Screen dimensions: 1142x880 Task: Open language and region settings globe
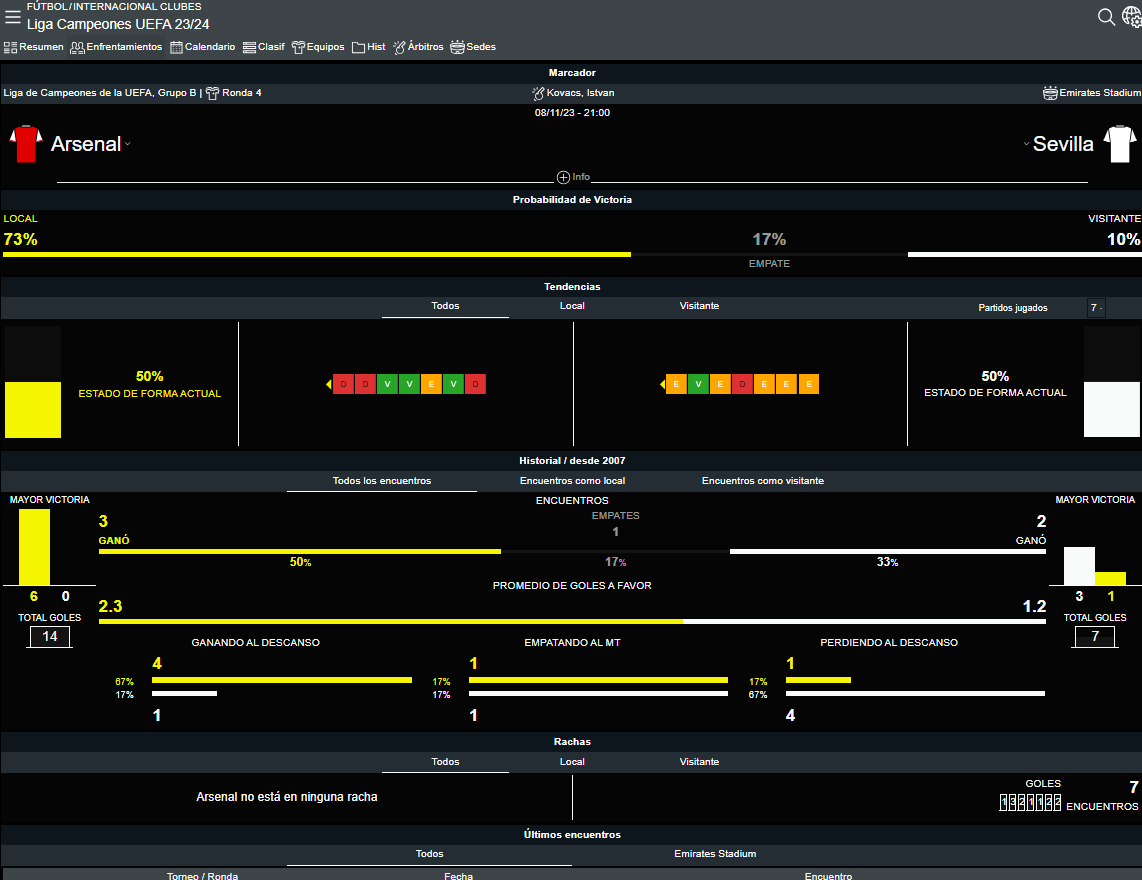point(1131,17)
